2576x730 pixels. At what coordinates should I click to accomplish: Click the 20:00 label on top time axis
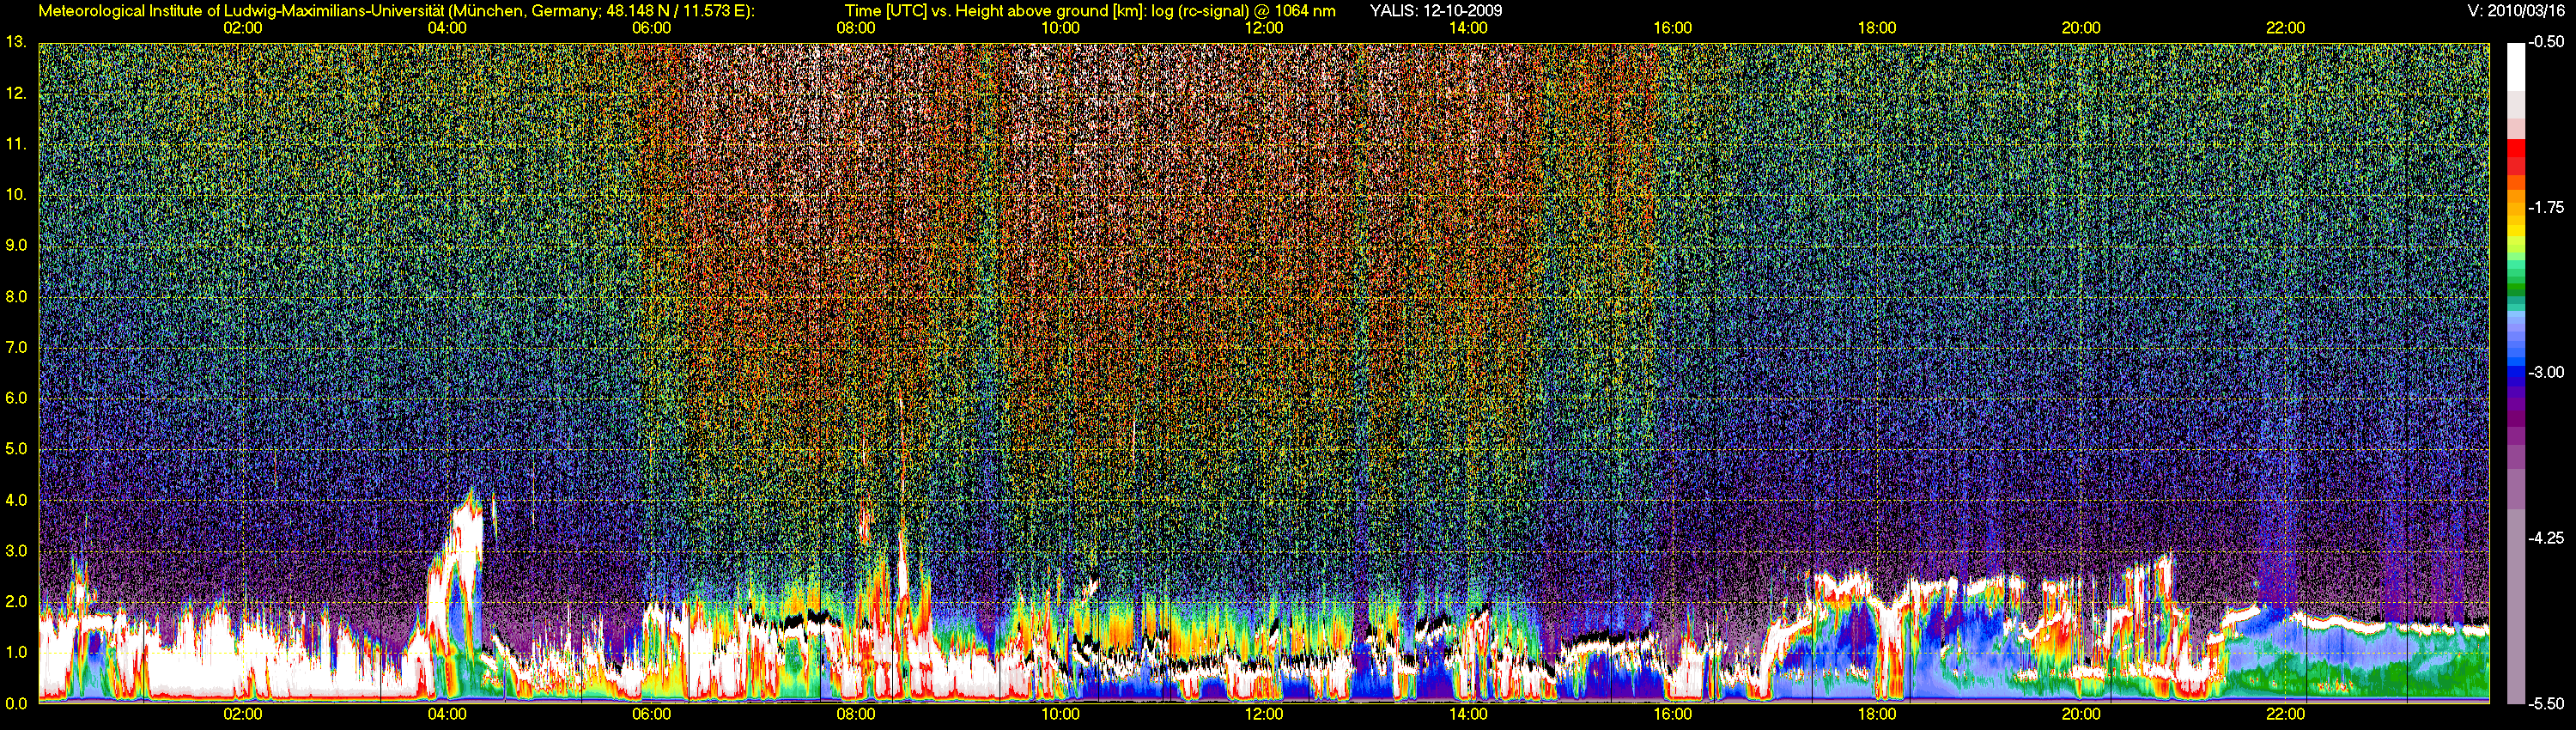tap(2081, 28)
